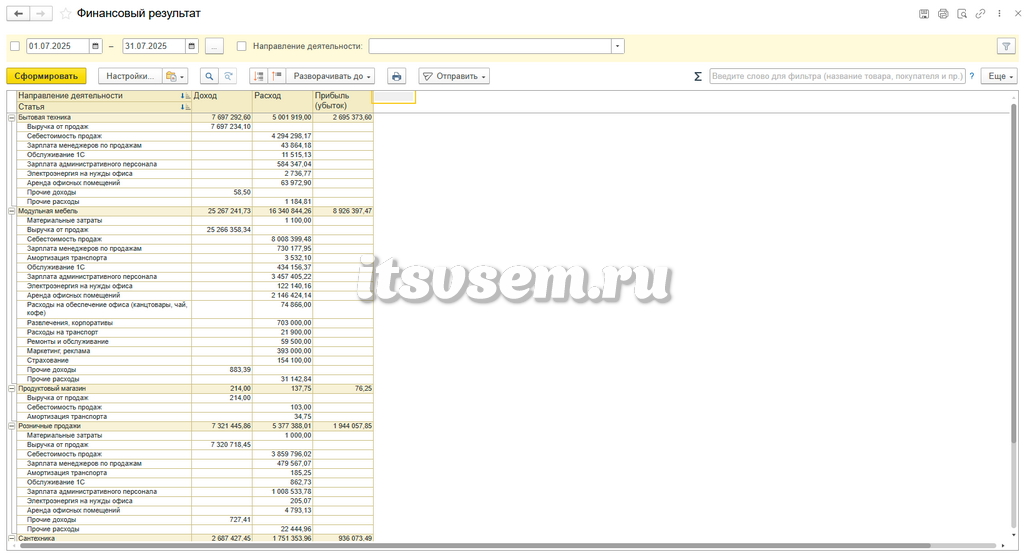Click the sigma sum icon
Viewport: 1024px width, 554px height.
[x=697, y=76]
